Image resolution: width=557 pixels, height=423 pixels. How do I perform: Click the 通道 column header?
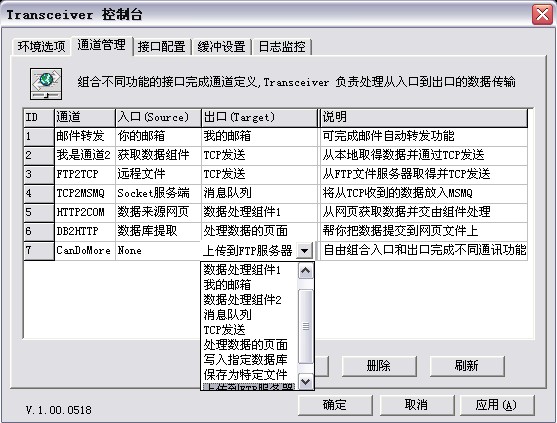click(85, 118)
